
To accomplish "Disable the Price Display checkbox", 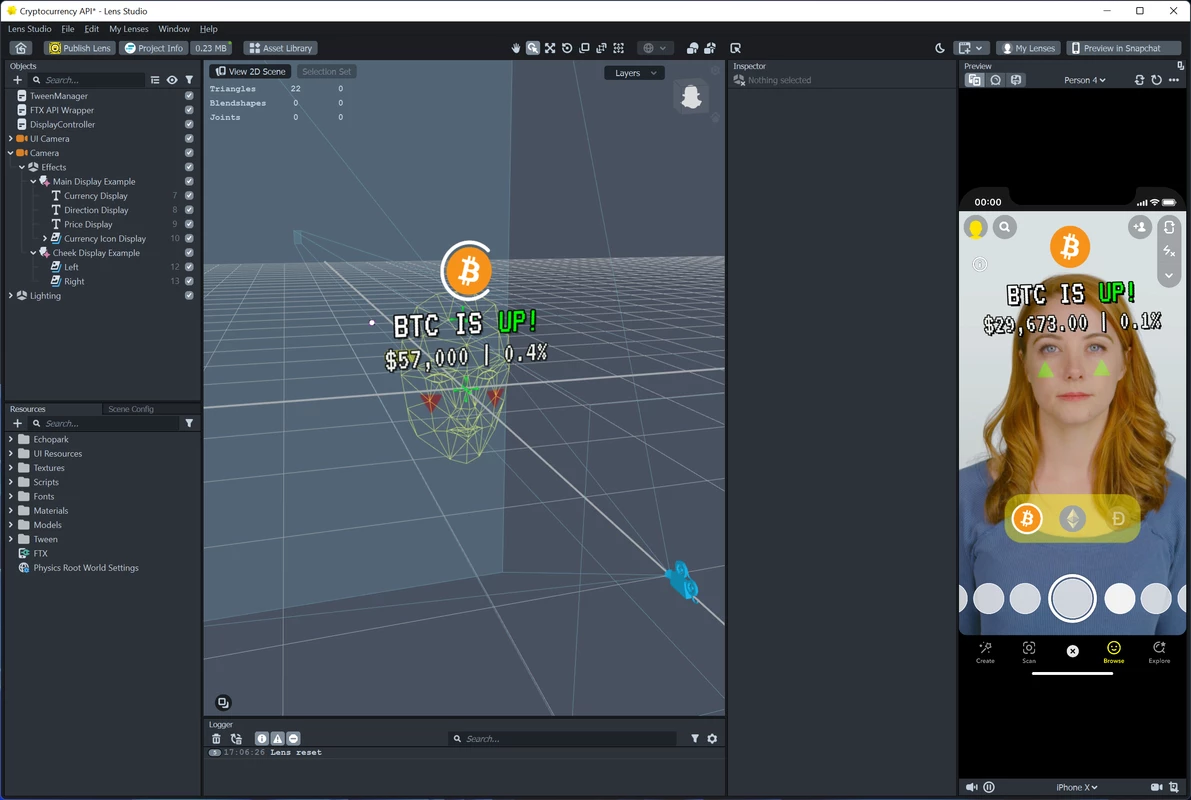I will click(189, 224).
